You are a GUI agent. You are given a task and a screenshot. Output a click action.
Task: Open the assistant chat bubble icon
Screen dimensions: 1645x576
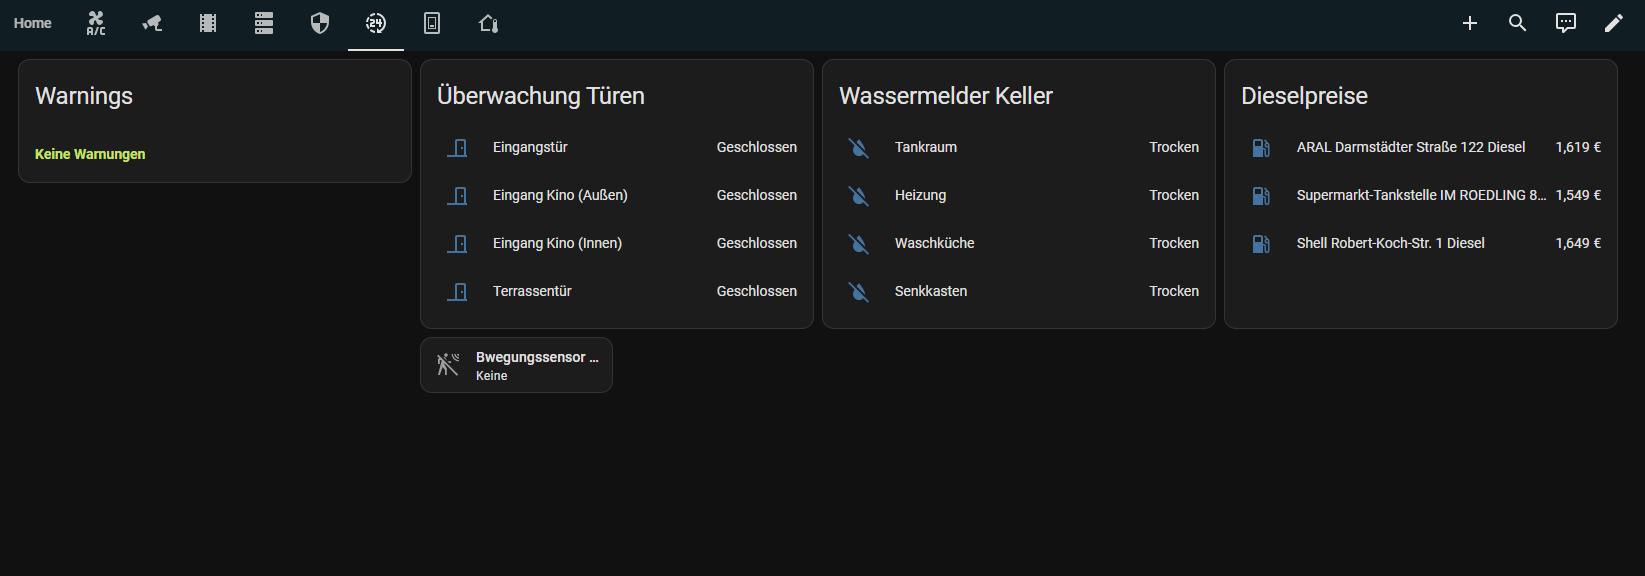tap(1566, 23)
